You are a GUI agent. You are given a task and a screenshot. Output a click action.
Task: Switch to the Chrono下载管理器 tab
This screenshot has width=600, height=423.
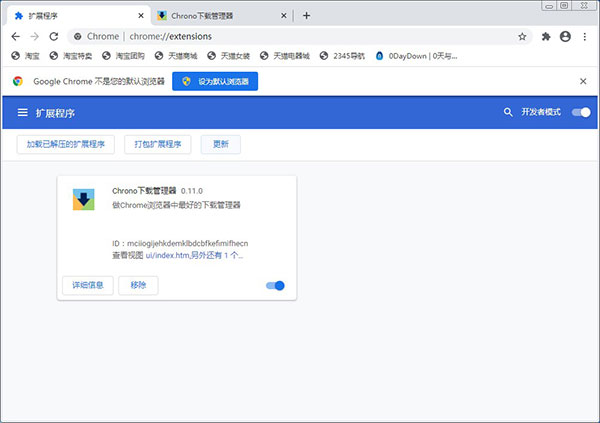[214, 15]
